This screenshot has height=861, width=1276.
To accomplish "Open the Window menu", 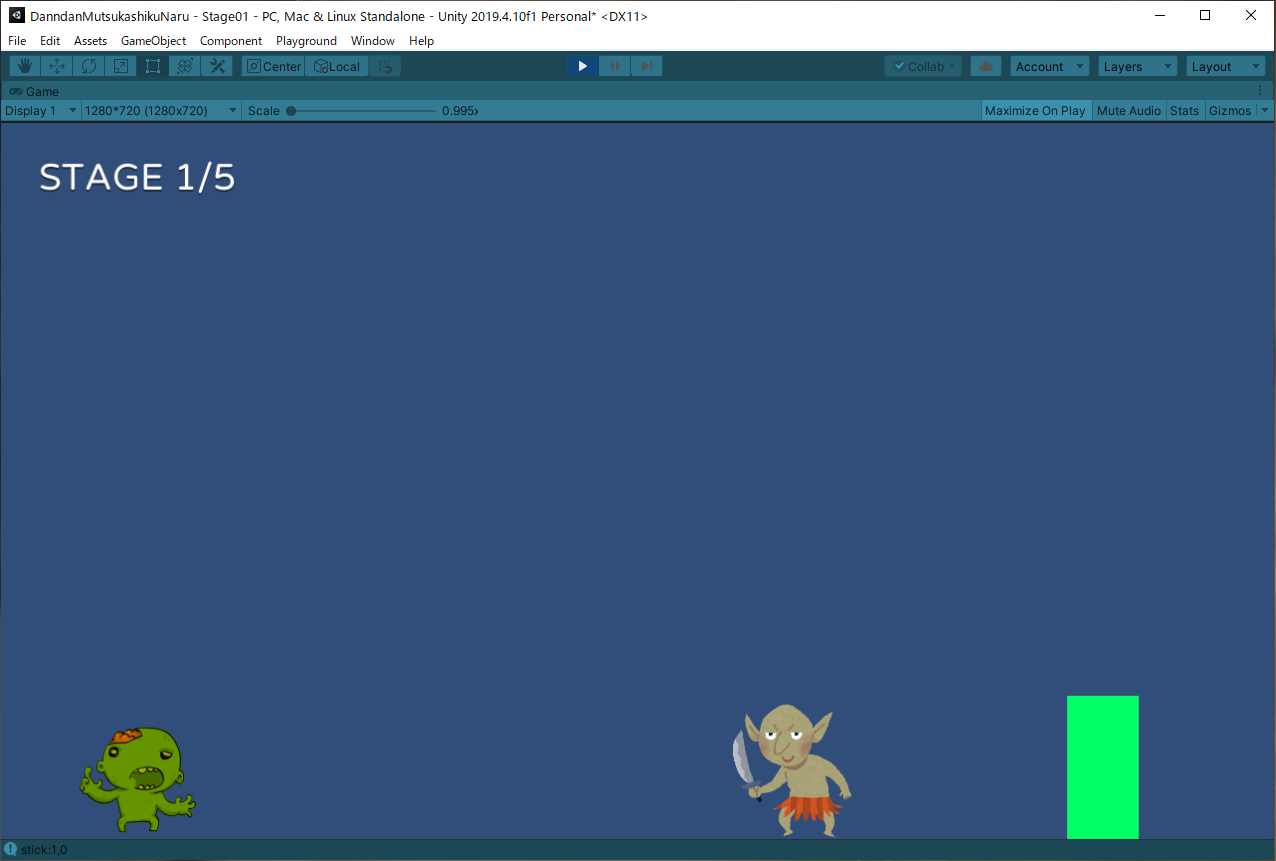I will click(x=372, y=41).
